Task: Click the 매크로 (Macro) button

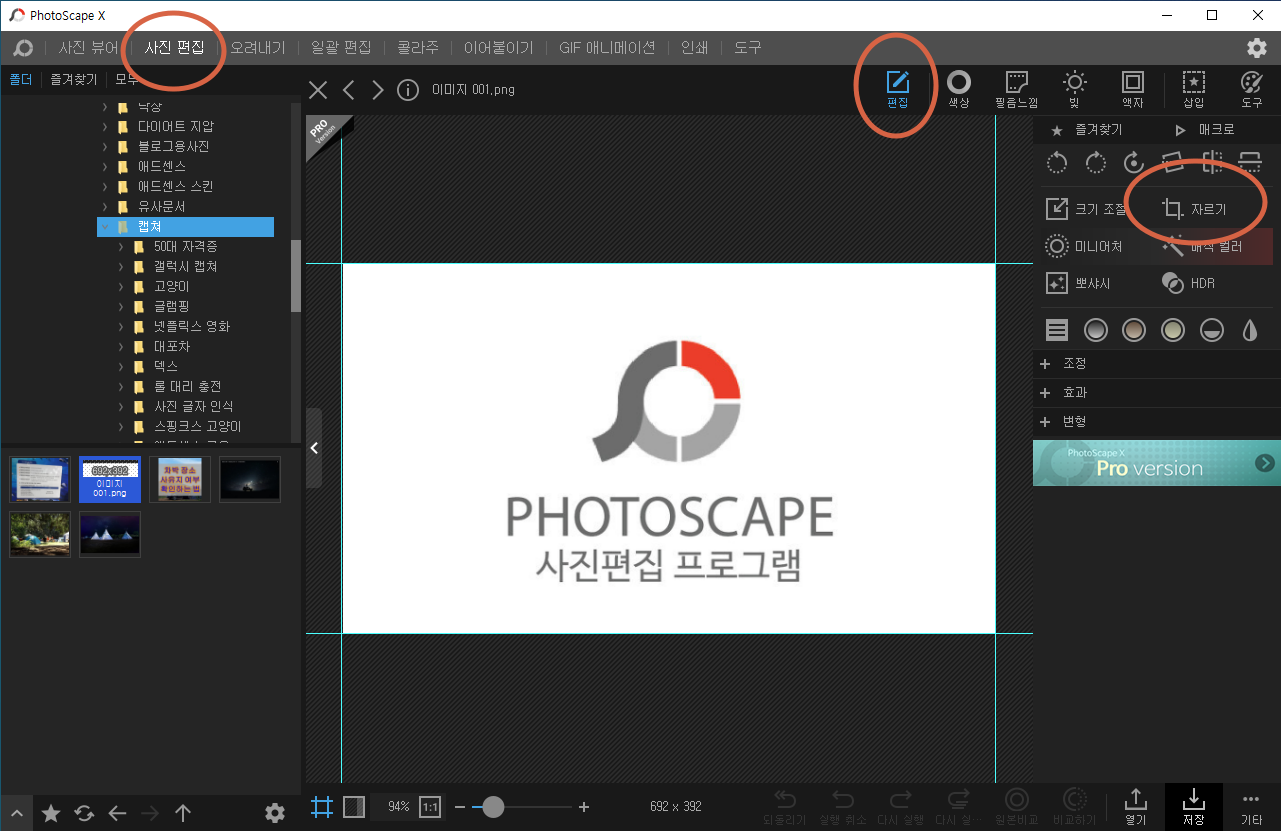Action: pyautogui.click(x=1205, y=130)
